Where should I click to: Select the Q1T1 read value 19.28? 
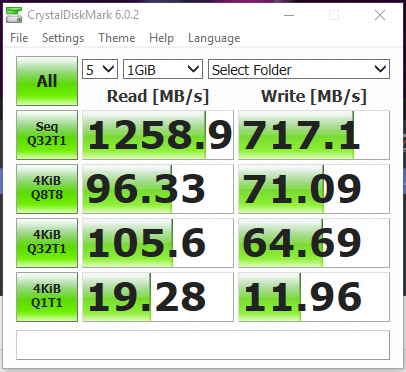[x=158, y=297]
